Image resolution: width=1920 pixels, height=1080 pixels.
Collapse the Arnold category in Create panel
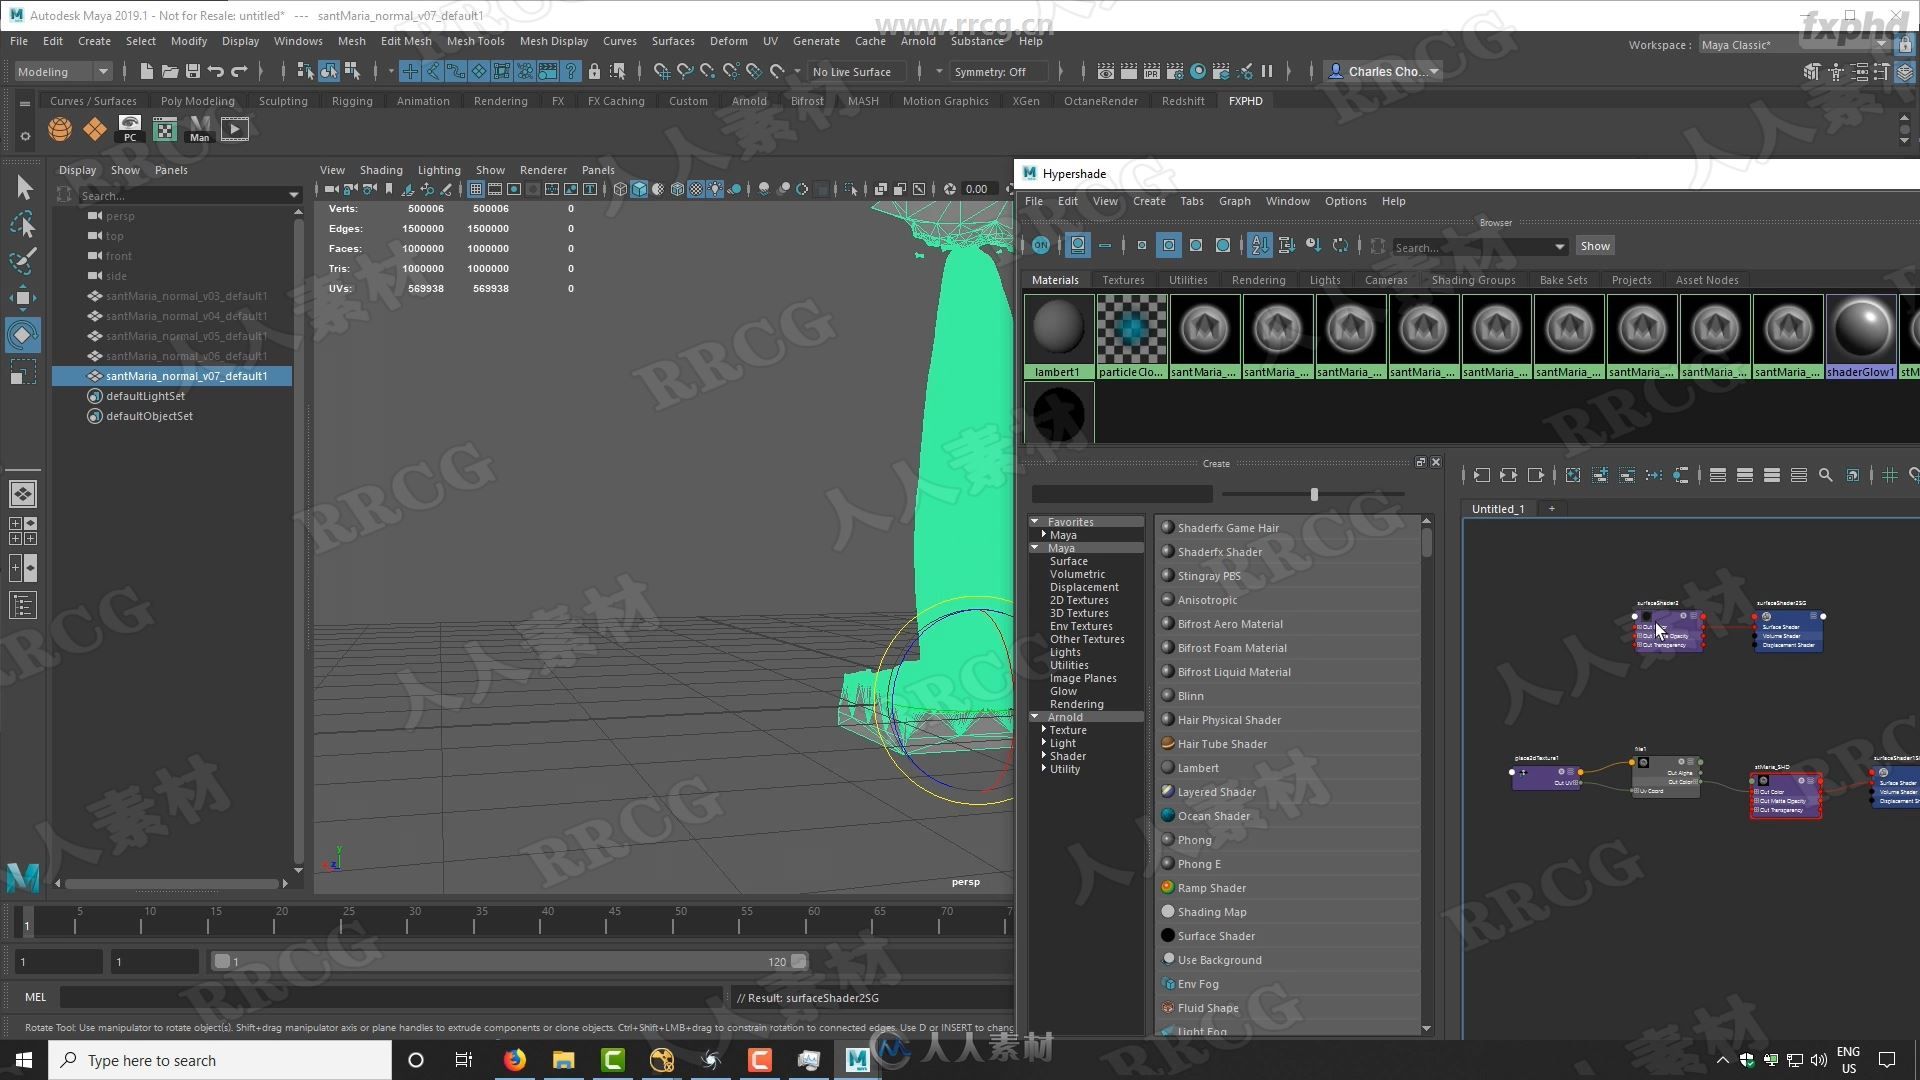1035,717
